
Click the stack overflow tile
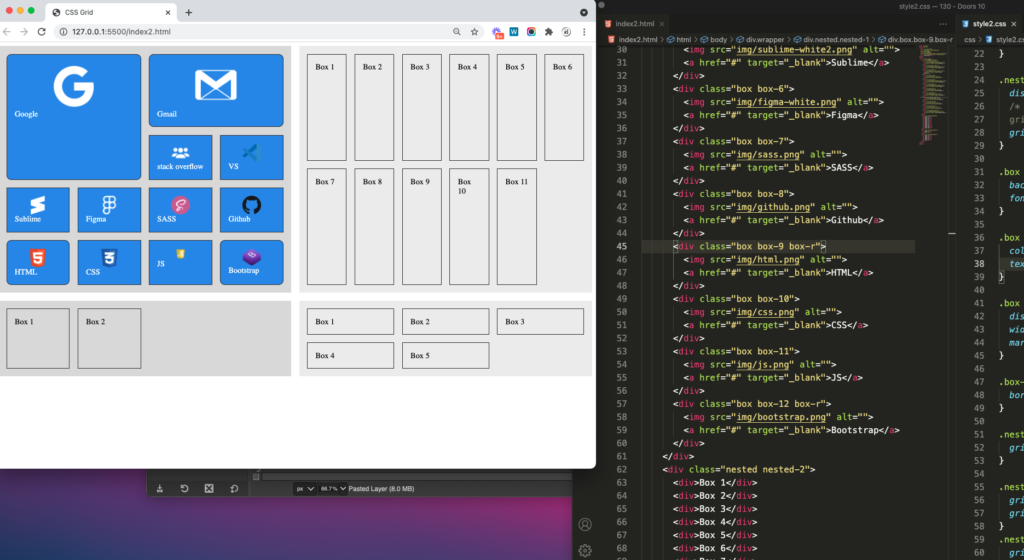coord(180,157)
